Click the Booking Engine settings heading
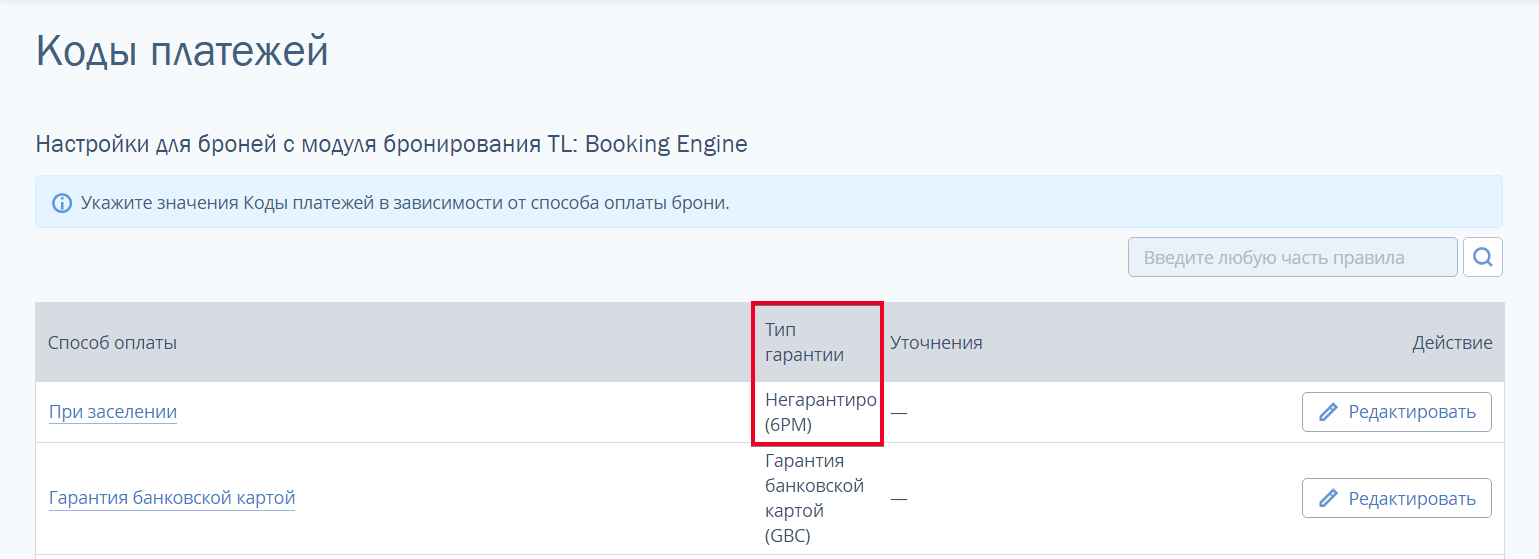The width and height of the screenshot is (1539, 559). [391, 144]
